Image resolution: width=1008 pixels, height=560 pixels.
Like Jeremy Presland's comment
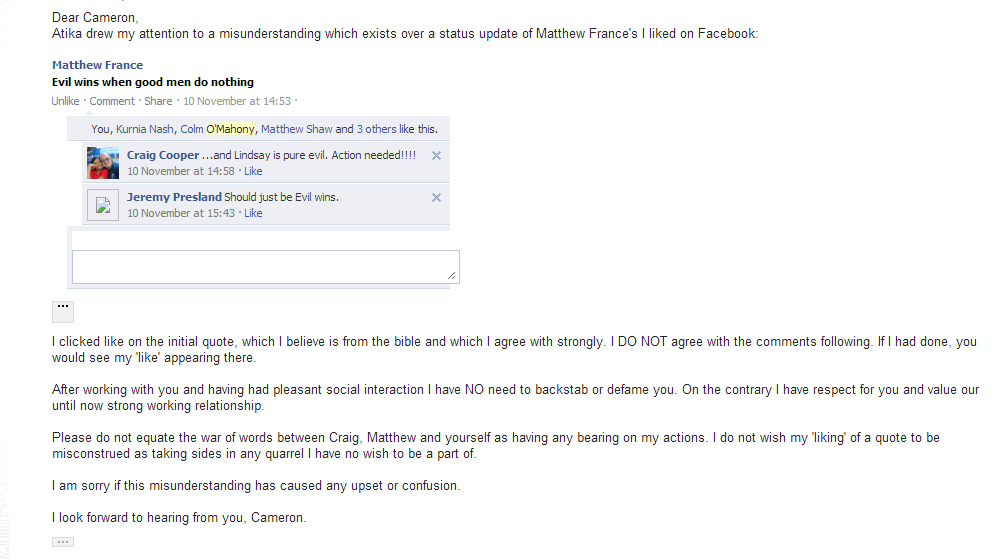coord(253,213)
